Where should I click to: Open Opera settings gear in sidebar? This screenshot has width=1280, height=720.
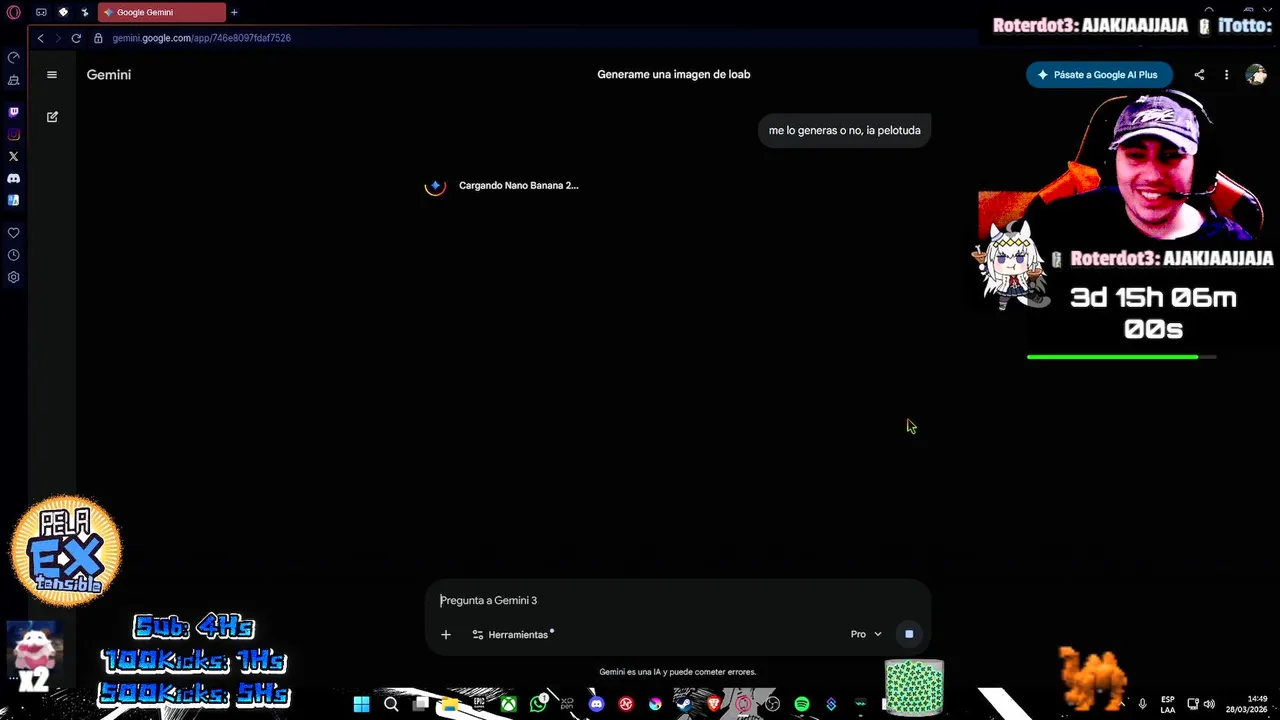click(x=13, y=277)
